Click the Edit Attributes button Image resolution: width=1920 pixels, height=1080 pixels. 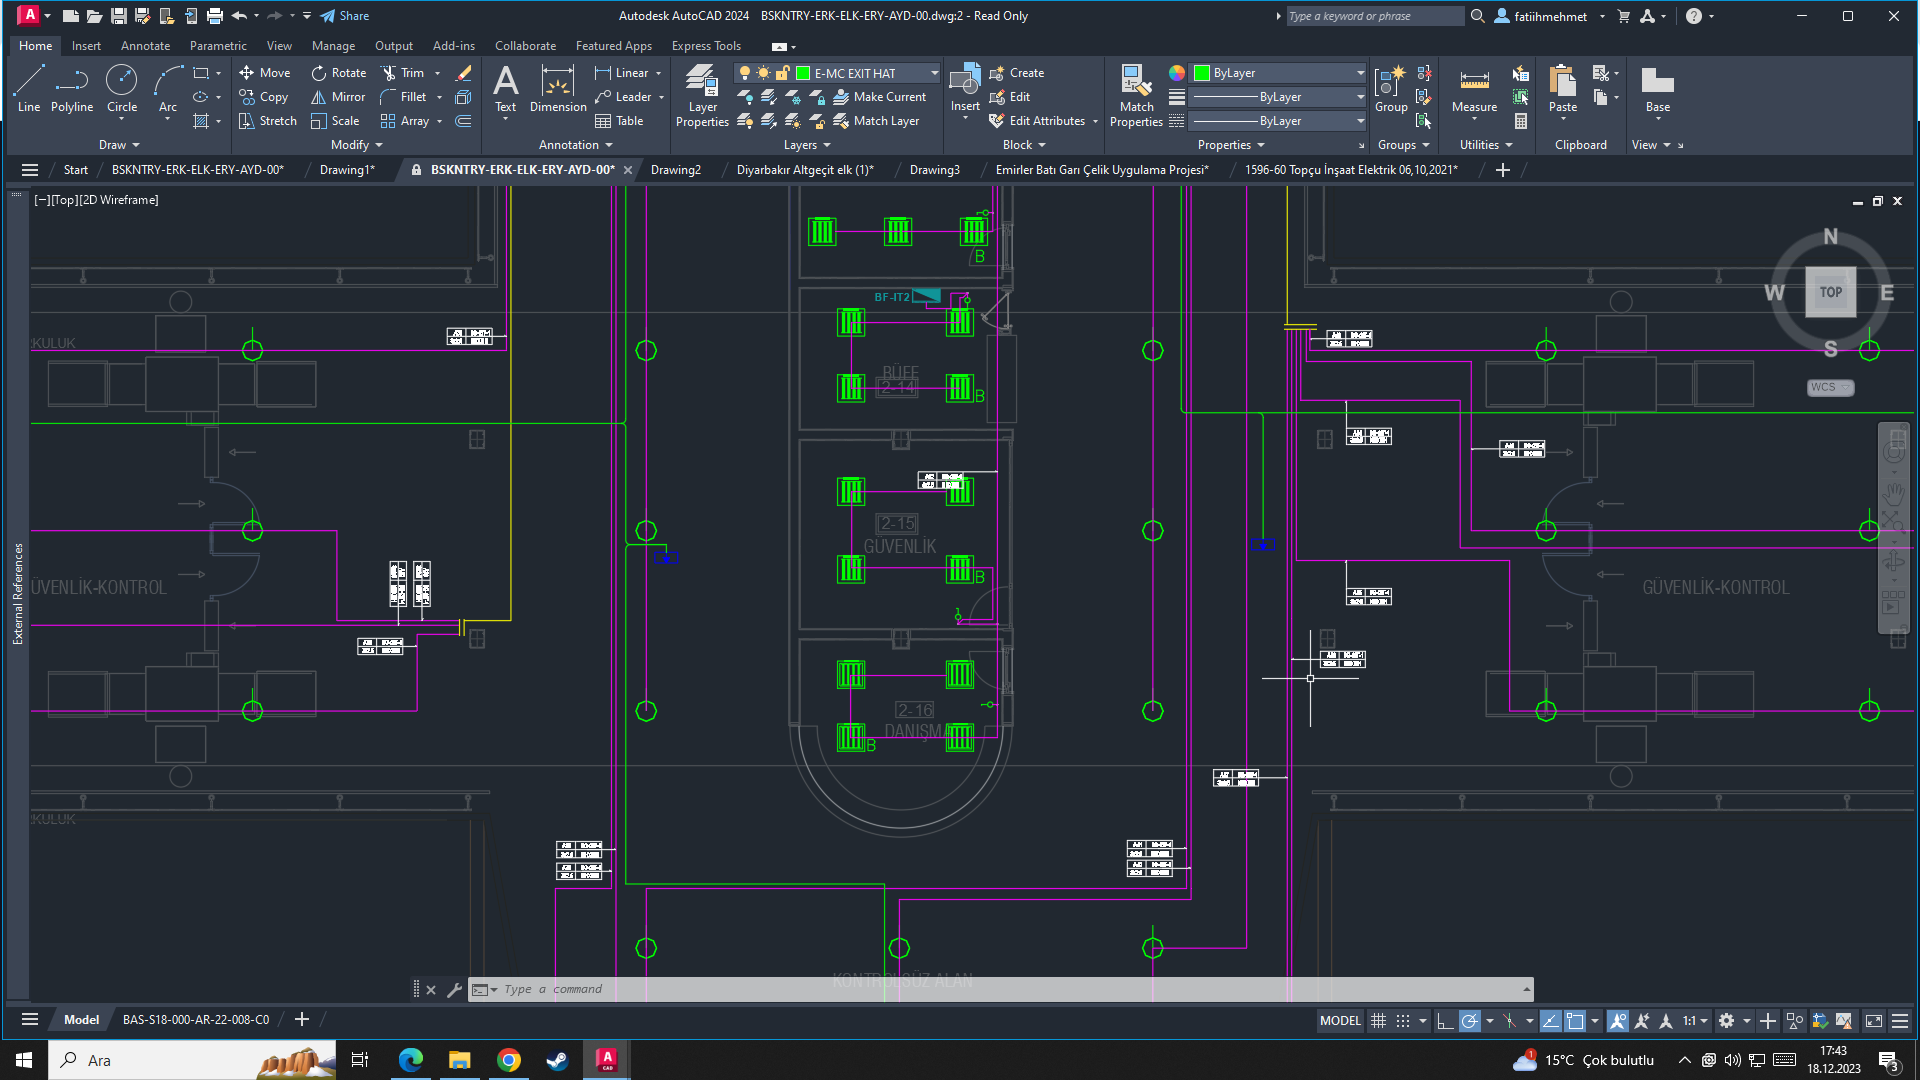tap(1045, 121)
